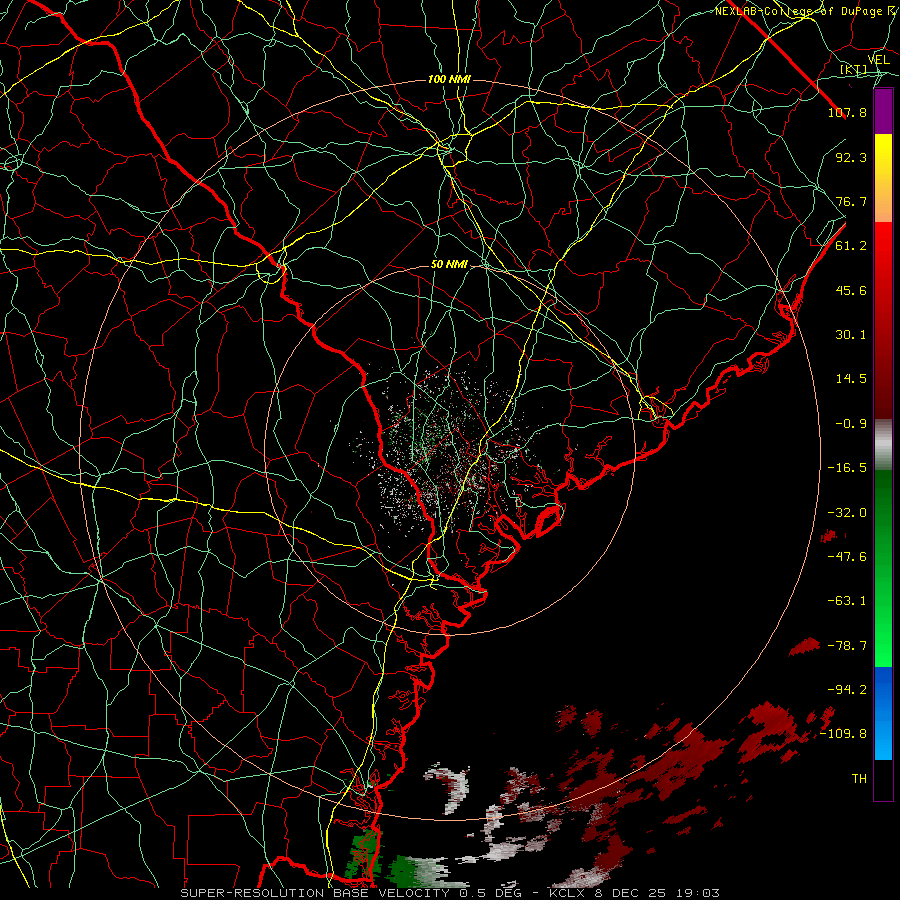The image size is (900, 900).
Task: Click the TH legend label
Action: click(859, 779)
